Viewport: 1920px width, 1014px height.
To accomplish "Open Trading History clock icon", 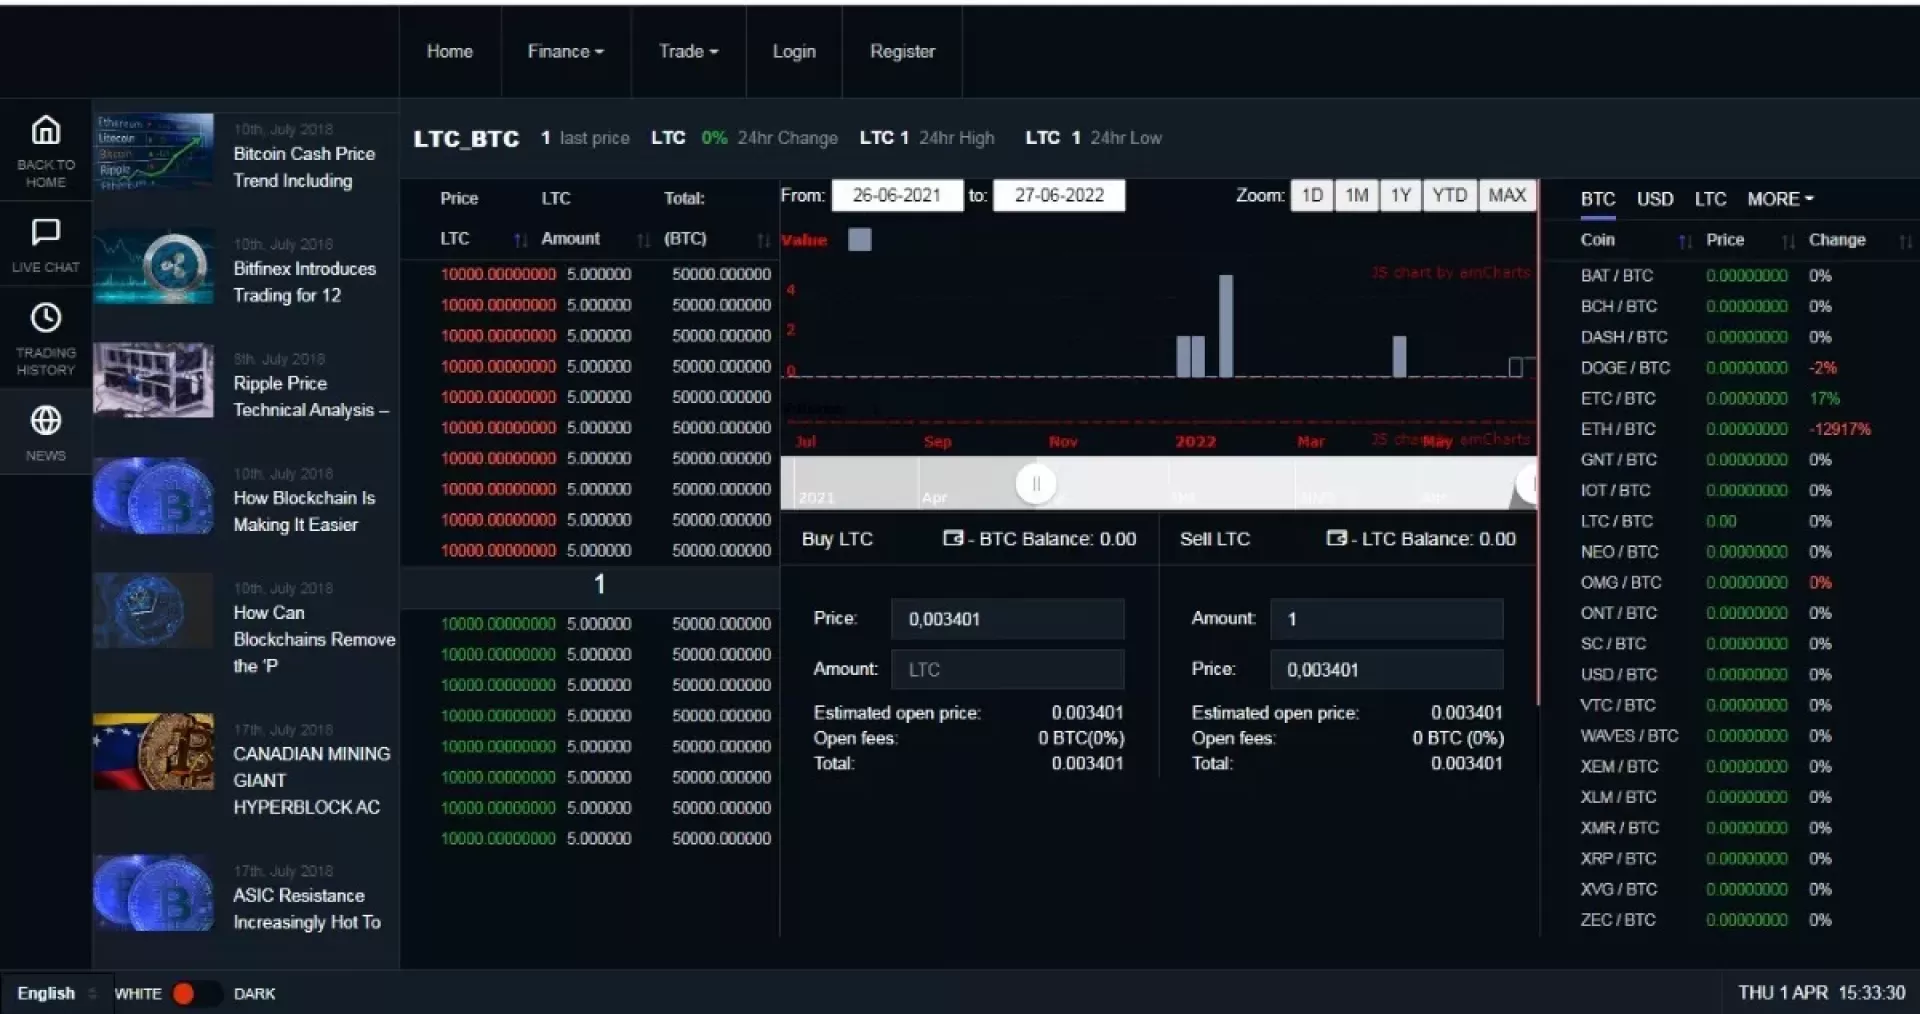I will [x=46, y=318].
